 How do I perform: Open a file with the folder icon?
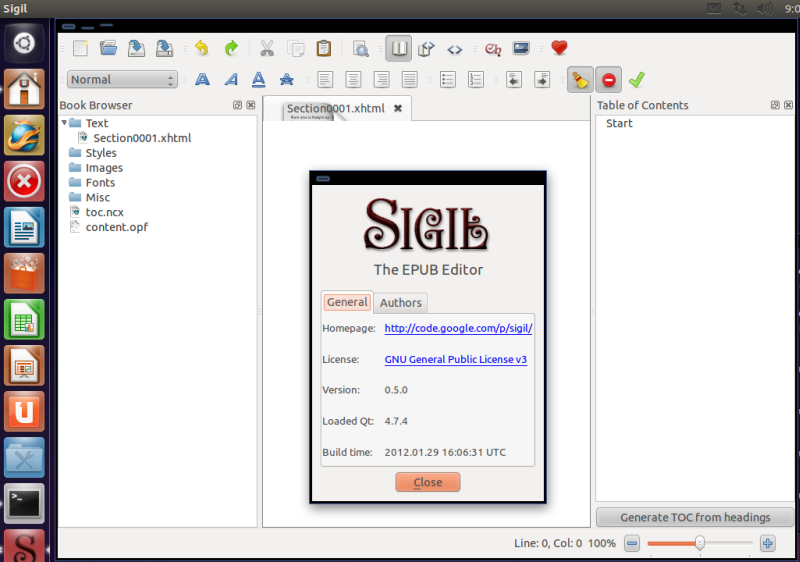click(x=108, y=48)
